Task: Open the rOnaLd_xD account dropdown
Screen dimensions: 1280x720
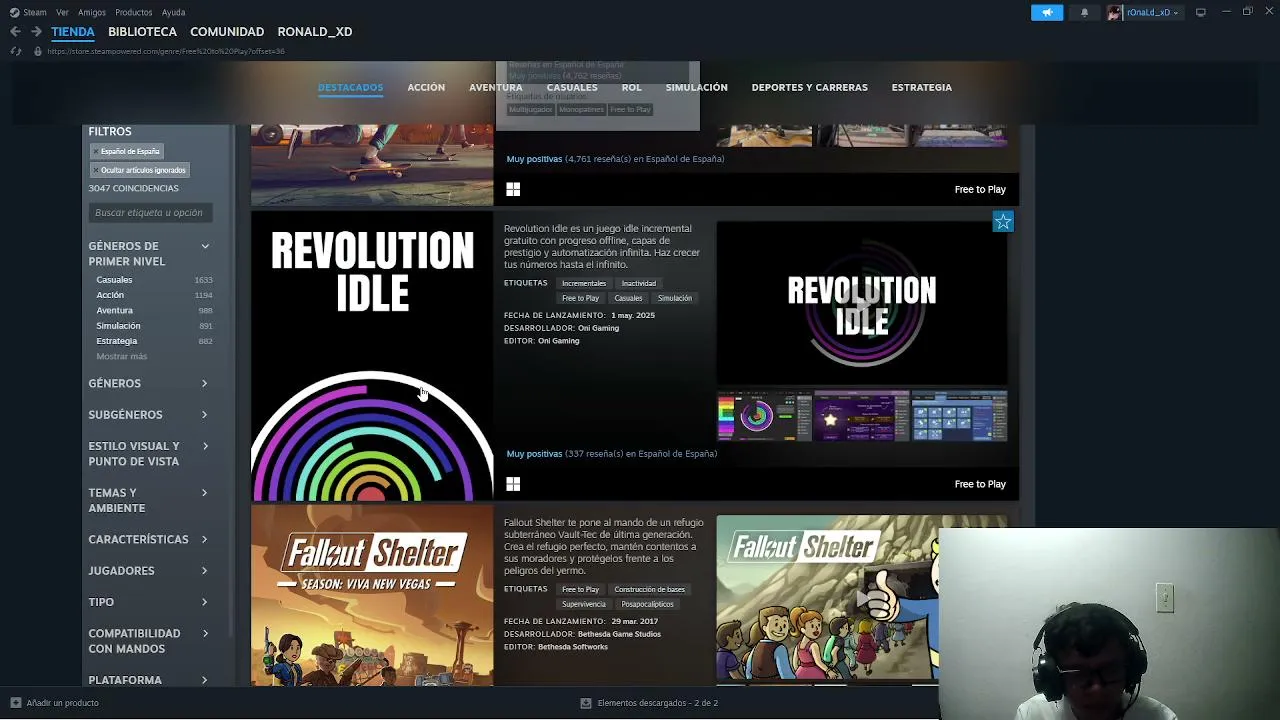Action: coord(1152,12)
